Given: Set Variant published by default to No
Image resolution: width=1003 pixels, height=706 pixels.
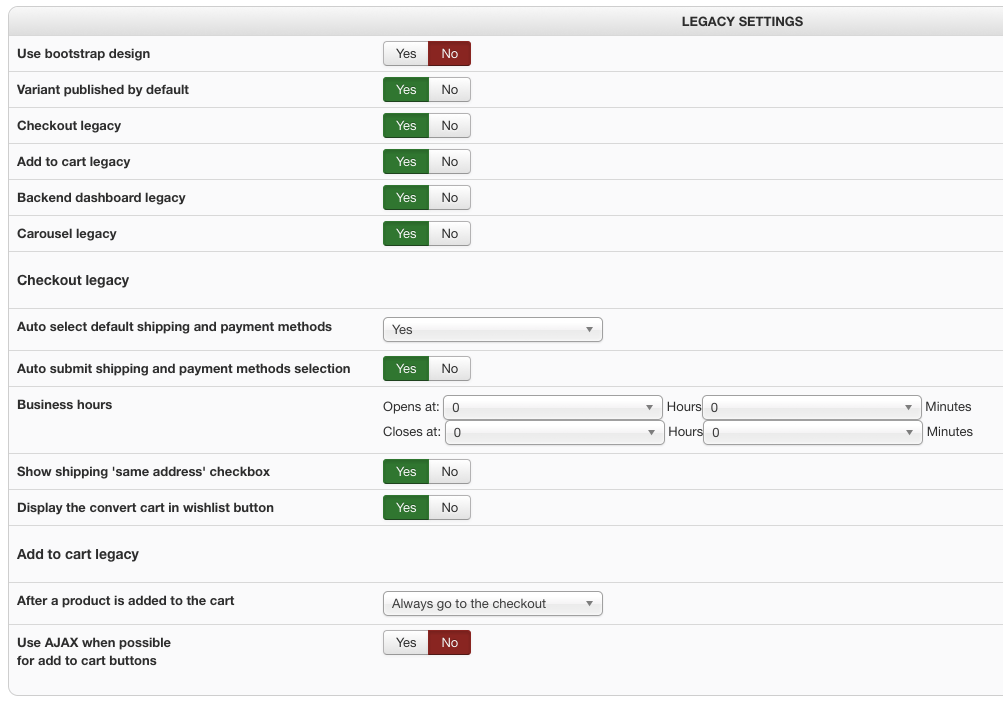Looking at the screenshot, I should tap(450, 90).
